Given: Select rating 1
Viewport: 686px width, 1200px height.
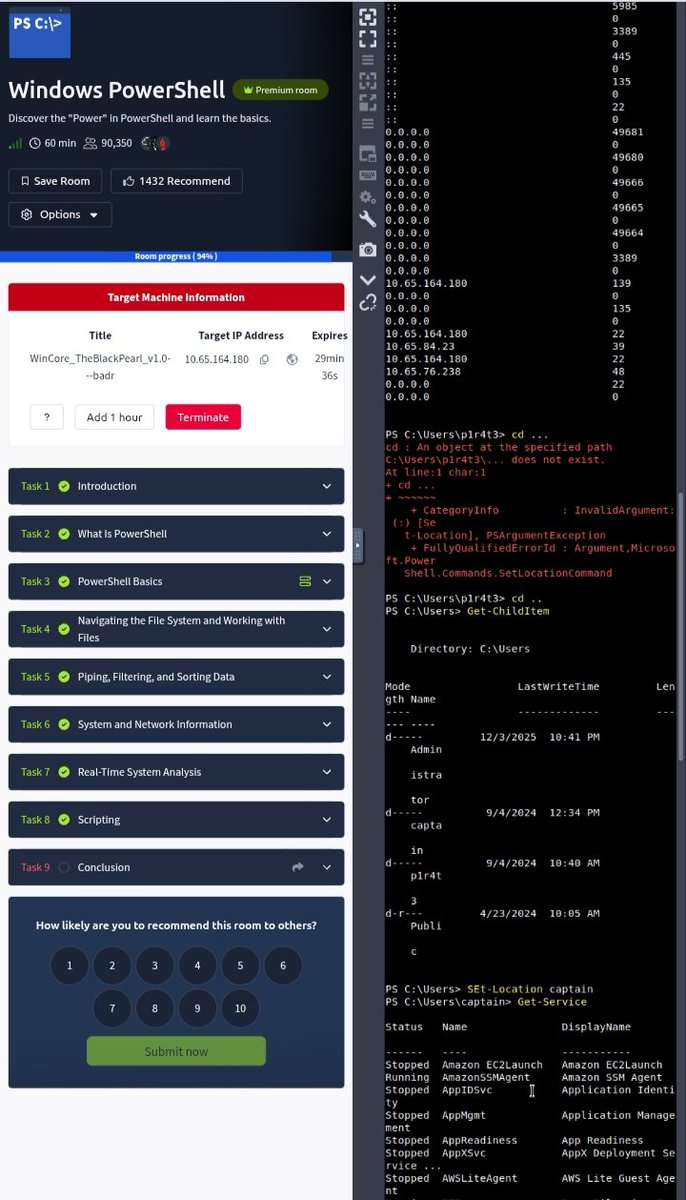Looking at the screenshot, I should tap(69, 965).
